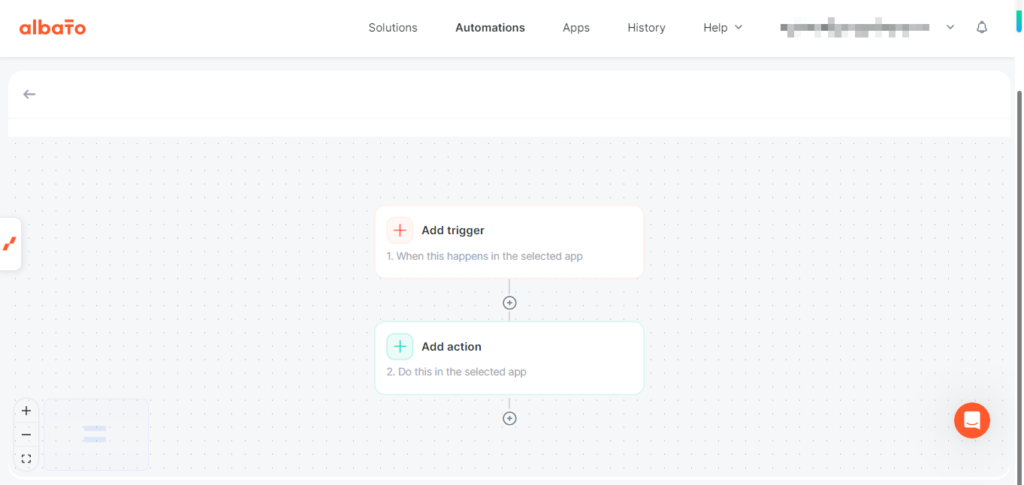Open the Apps page

[576, 27]
